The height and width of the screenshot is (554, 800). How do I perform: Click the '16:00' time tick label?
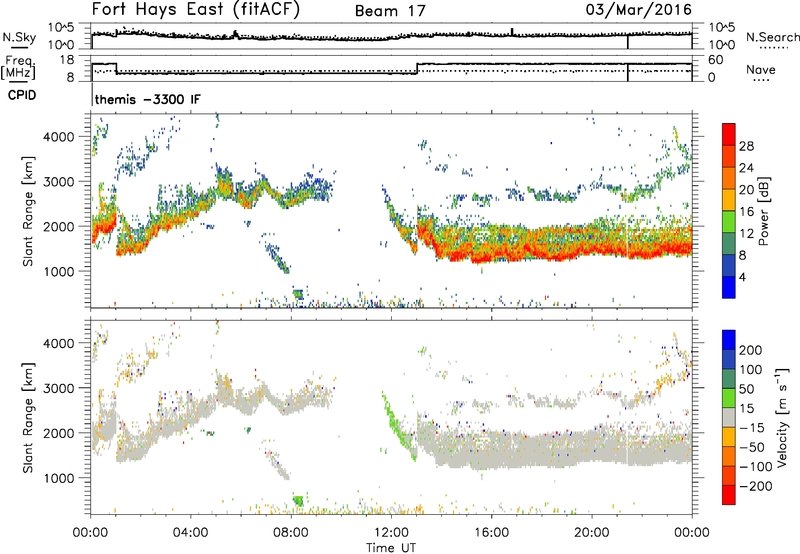pos(491,533)
